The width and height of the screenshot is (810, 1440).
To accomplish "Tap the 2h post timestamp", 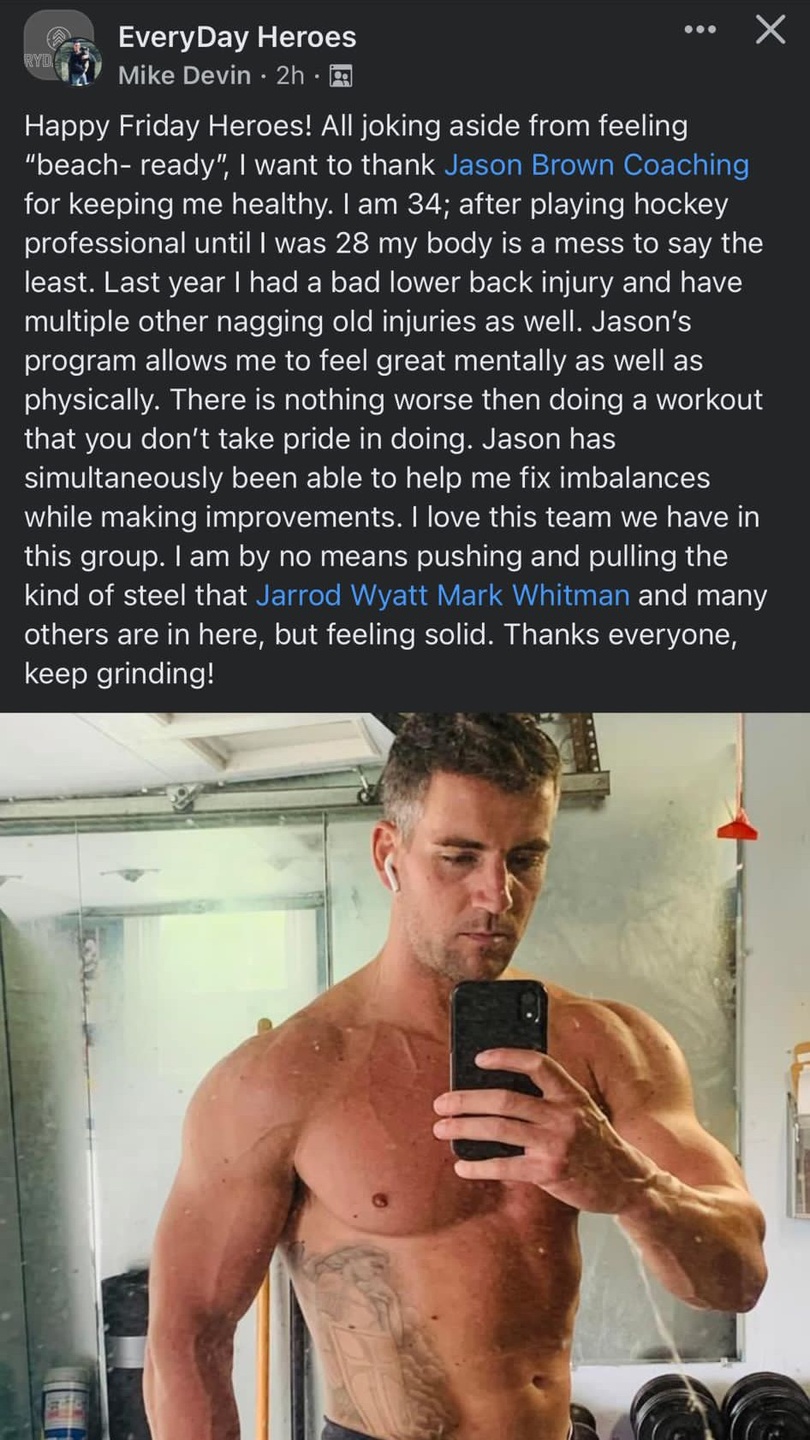I will [289, 75].
